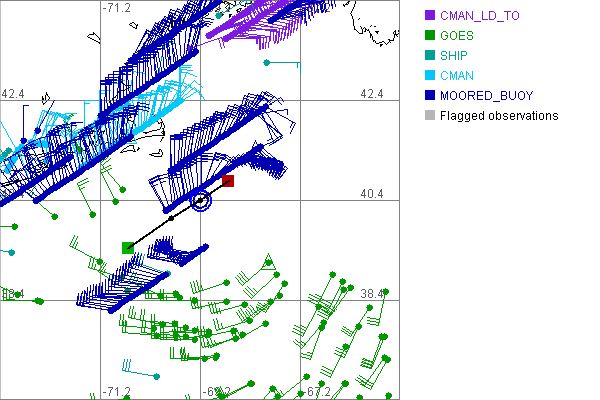This screenshot has height=400, width=600.
Task: Click the CMAN_LD_TO legend label
Action: (x=479, y=16)
